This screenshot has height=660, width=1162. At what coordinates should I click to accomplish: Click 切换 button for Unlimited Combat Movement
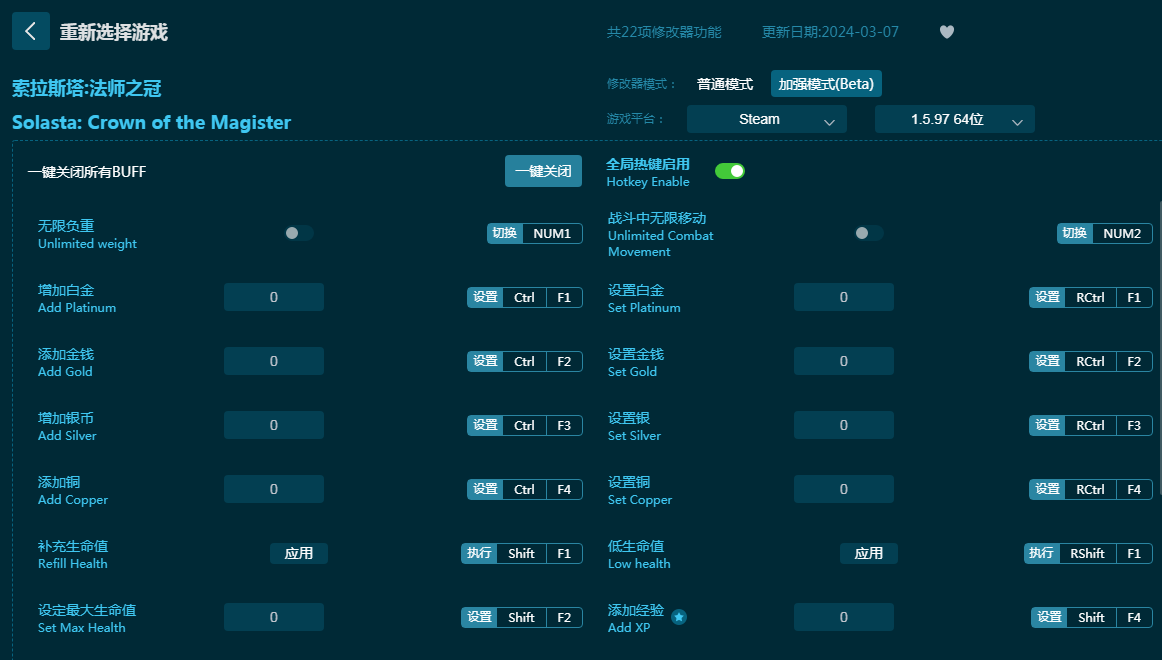tap(1075, 233)
